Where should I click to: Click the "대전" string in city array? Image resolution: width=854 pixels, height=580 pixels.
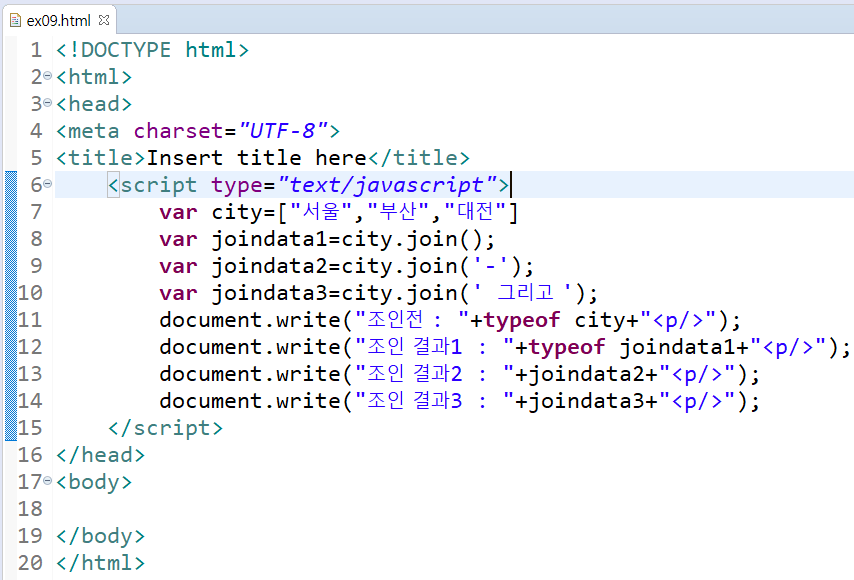point(476,211)
